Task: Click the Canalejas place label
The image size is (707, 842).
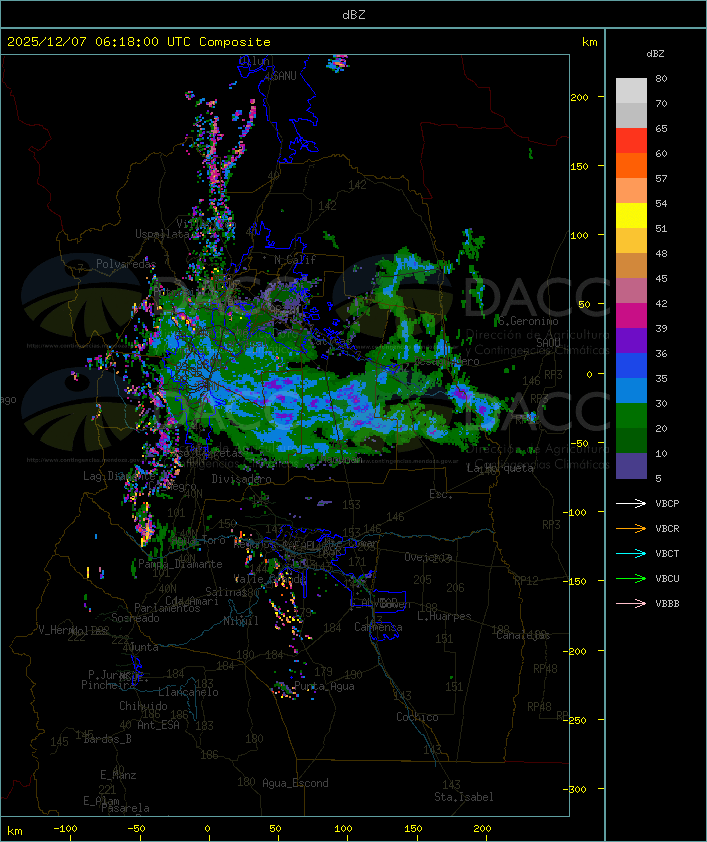Action: [x=523, y=635]
